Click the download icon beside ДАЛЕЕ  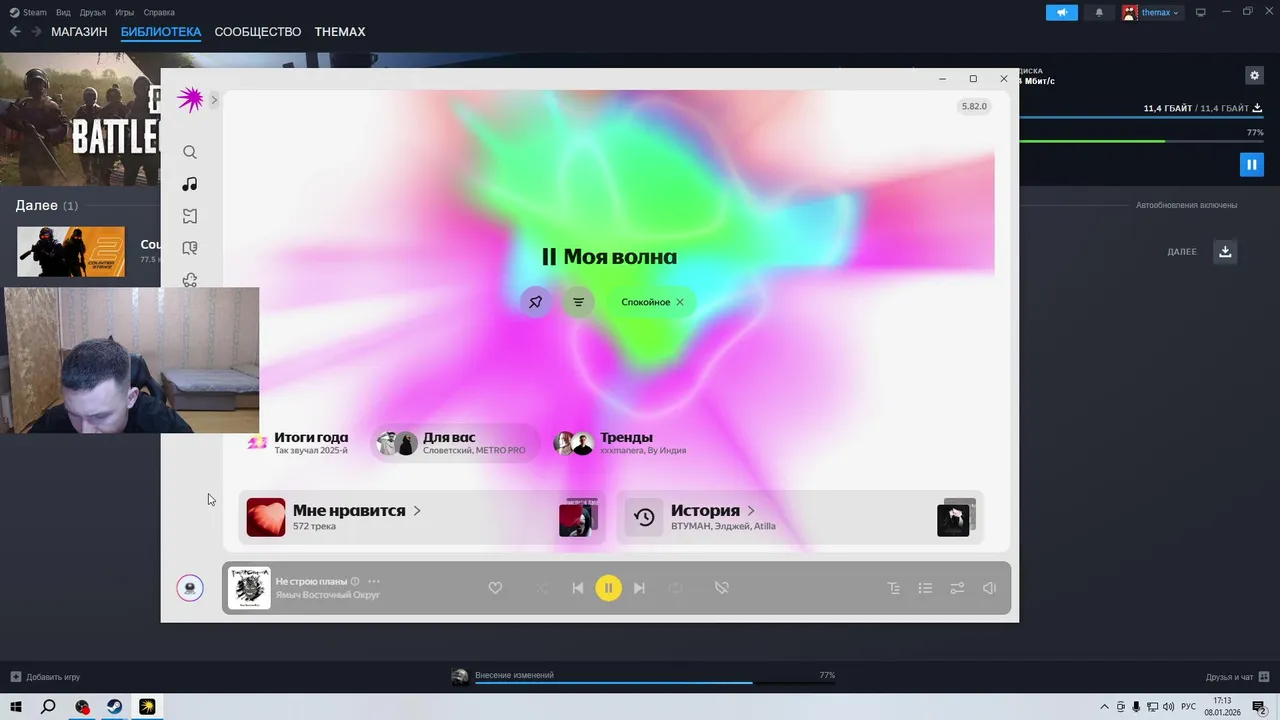click(x=1225, y=251)
